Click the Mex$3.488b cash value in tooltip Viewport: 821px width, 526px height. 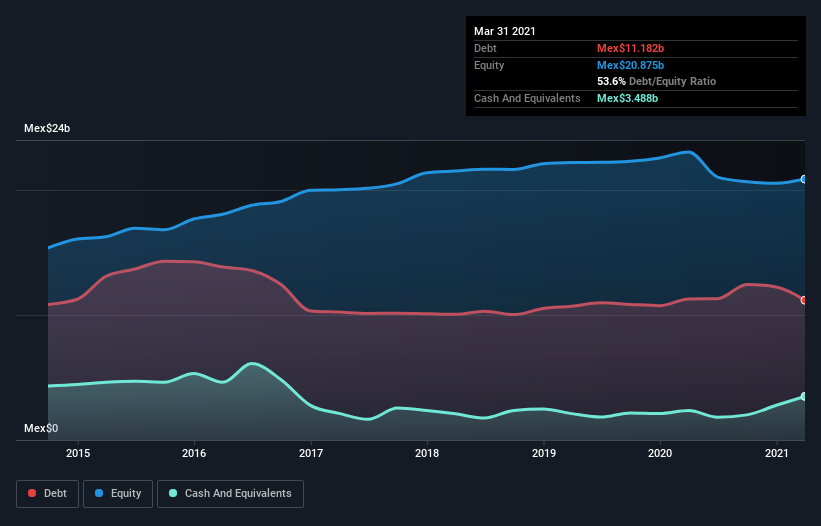click(x=627, y=98)
